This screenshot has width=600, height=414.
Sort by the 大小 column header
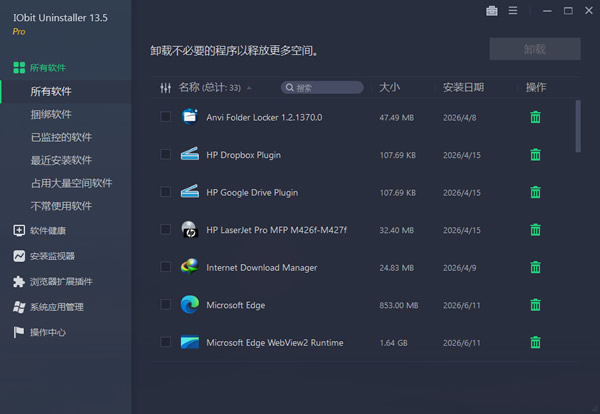pyautogui.click(x=390, y=88)
